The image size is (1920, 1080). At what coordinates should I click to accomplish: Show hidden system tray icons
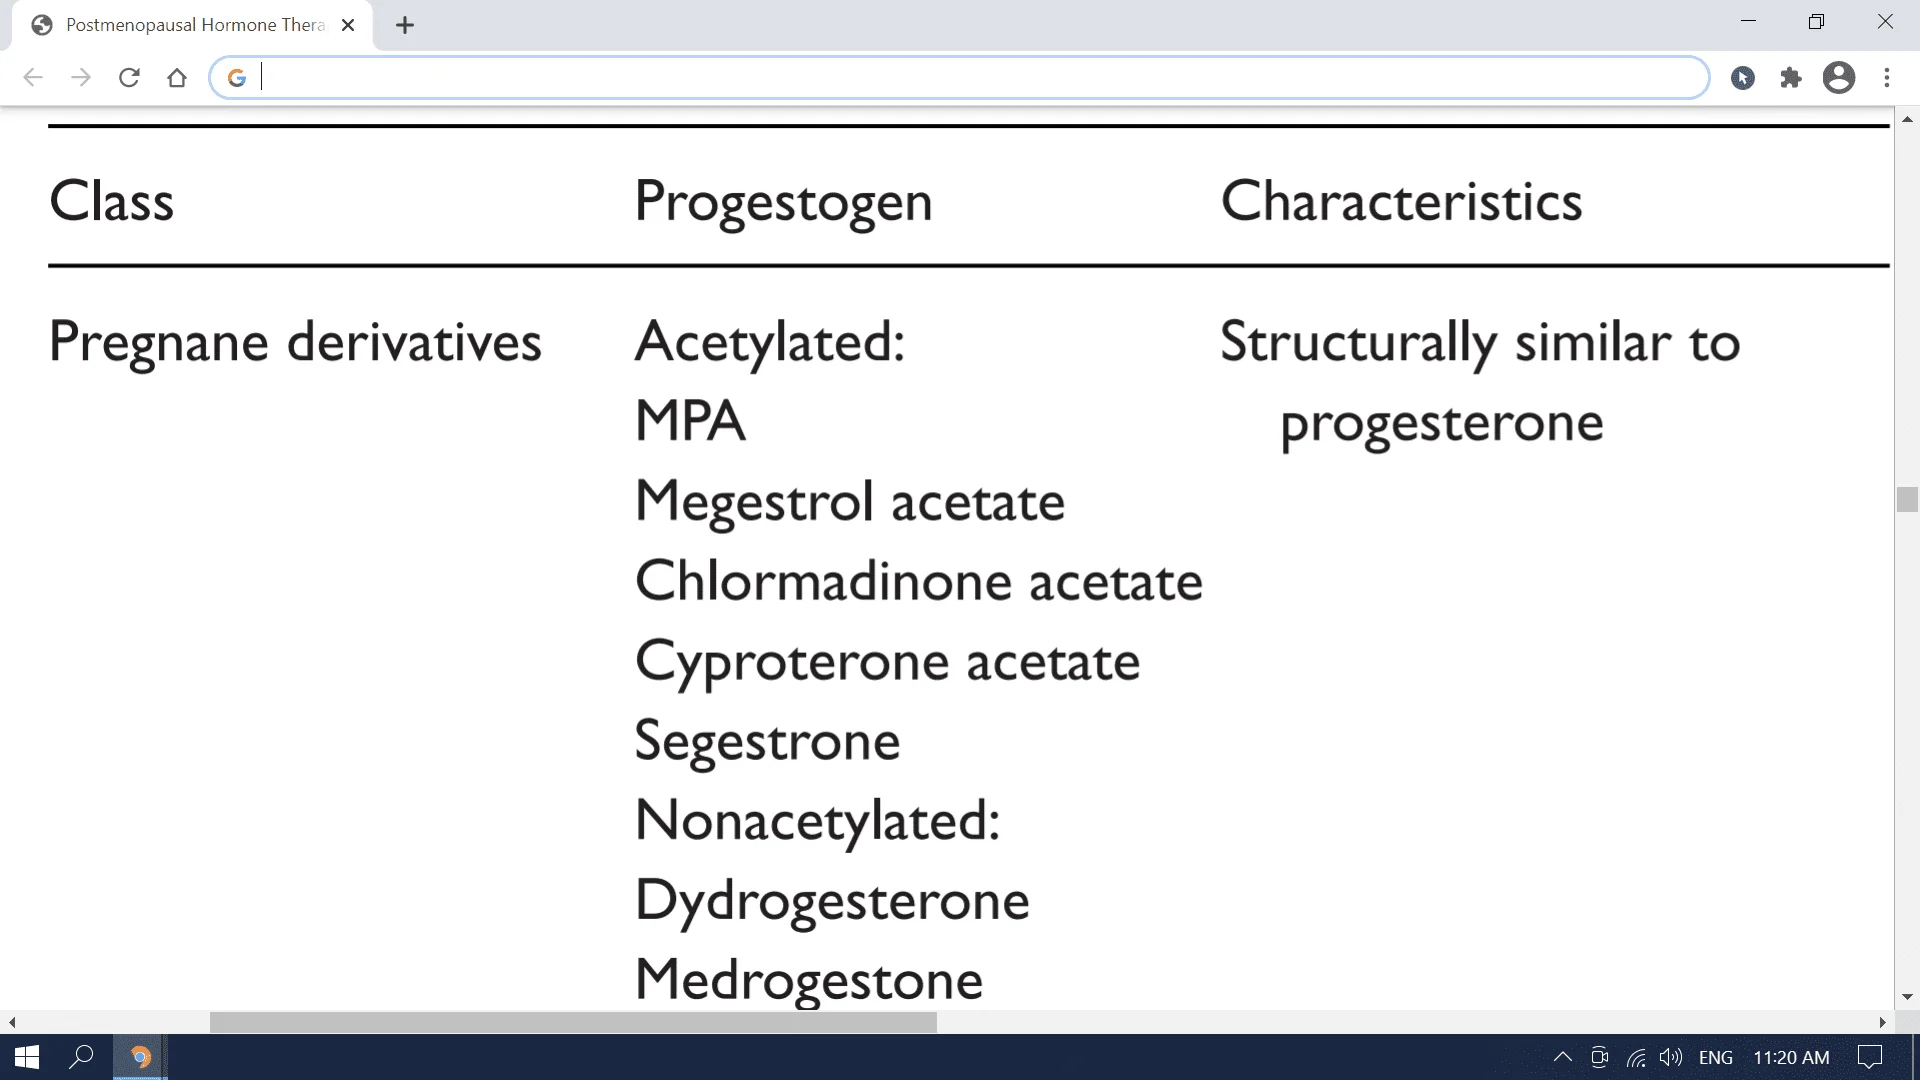1562,1057
